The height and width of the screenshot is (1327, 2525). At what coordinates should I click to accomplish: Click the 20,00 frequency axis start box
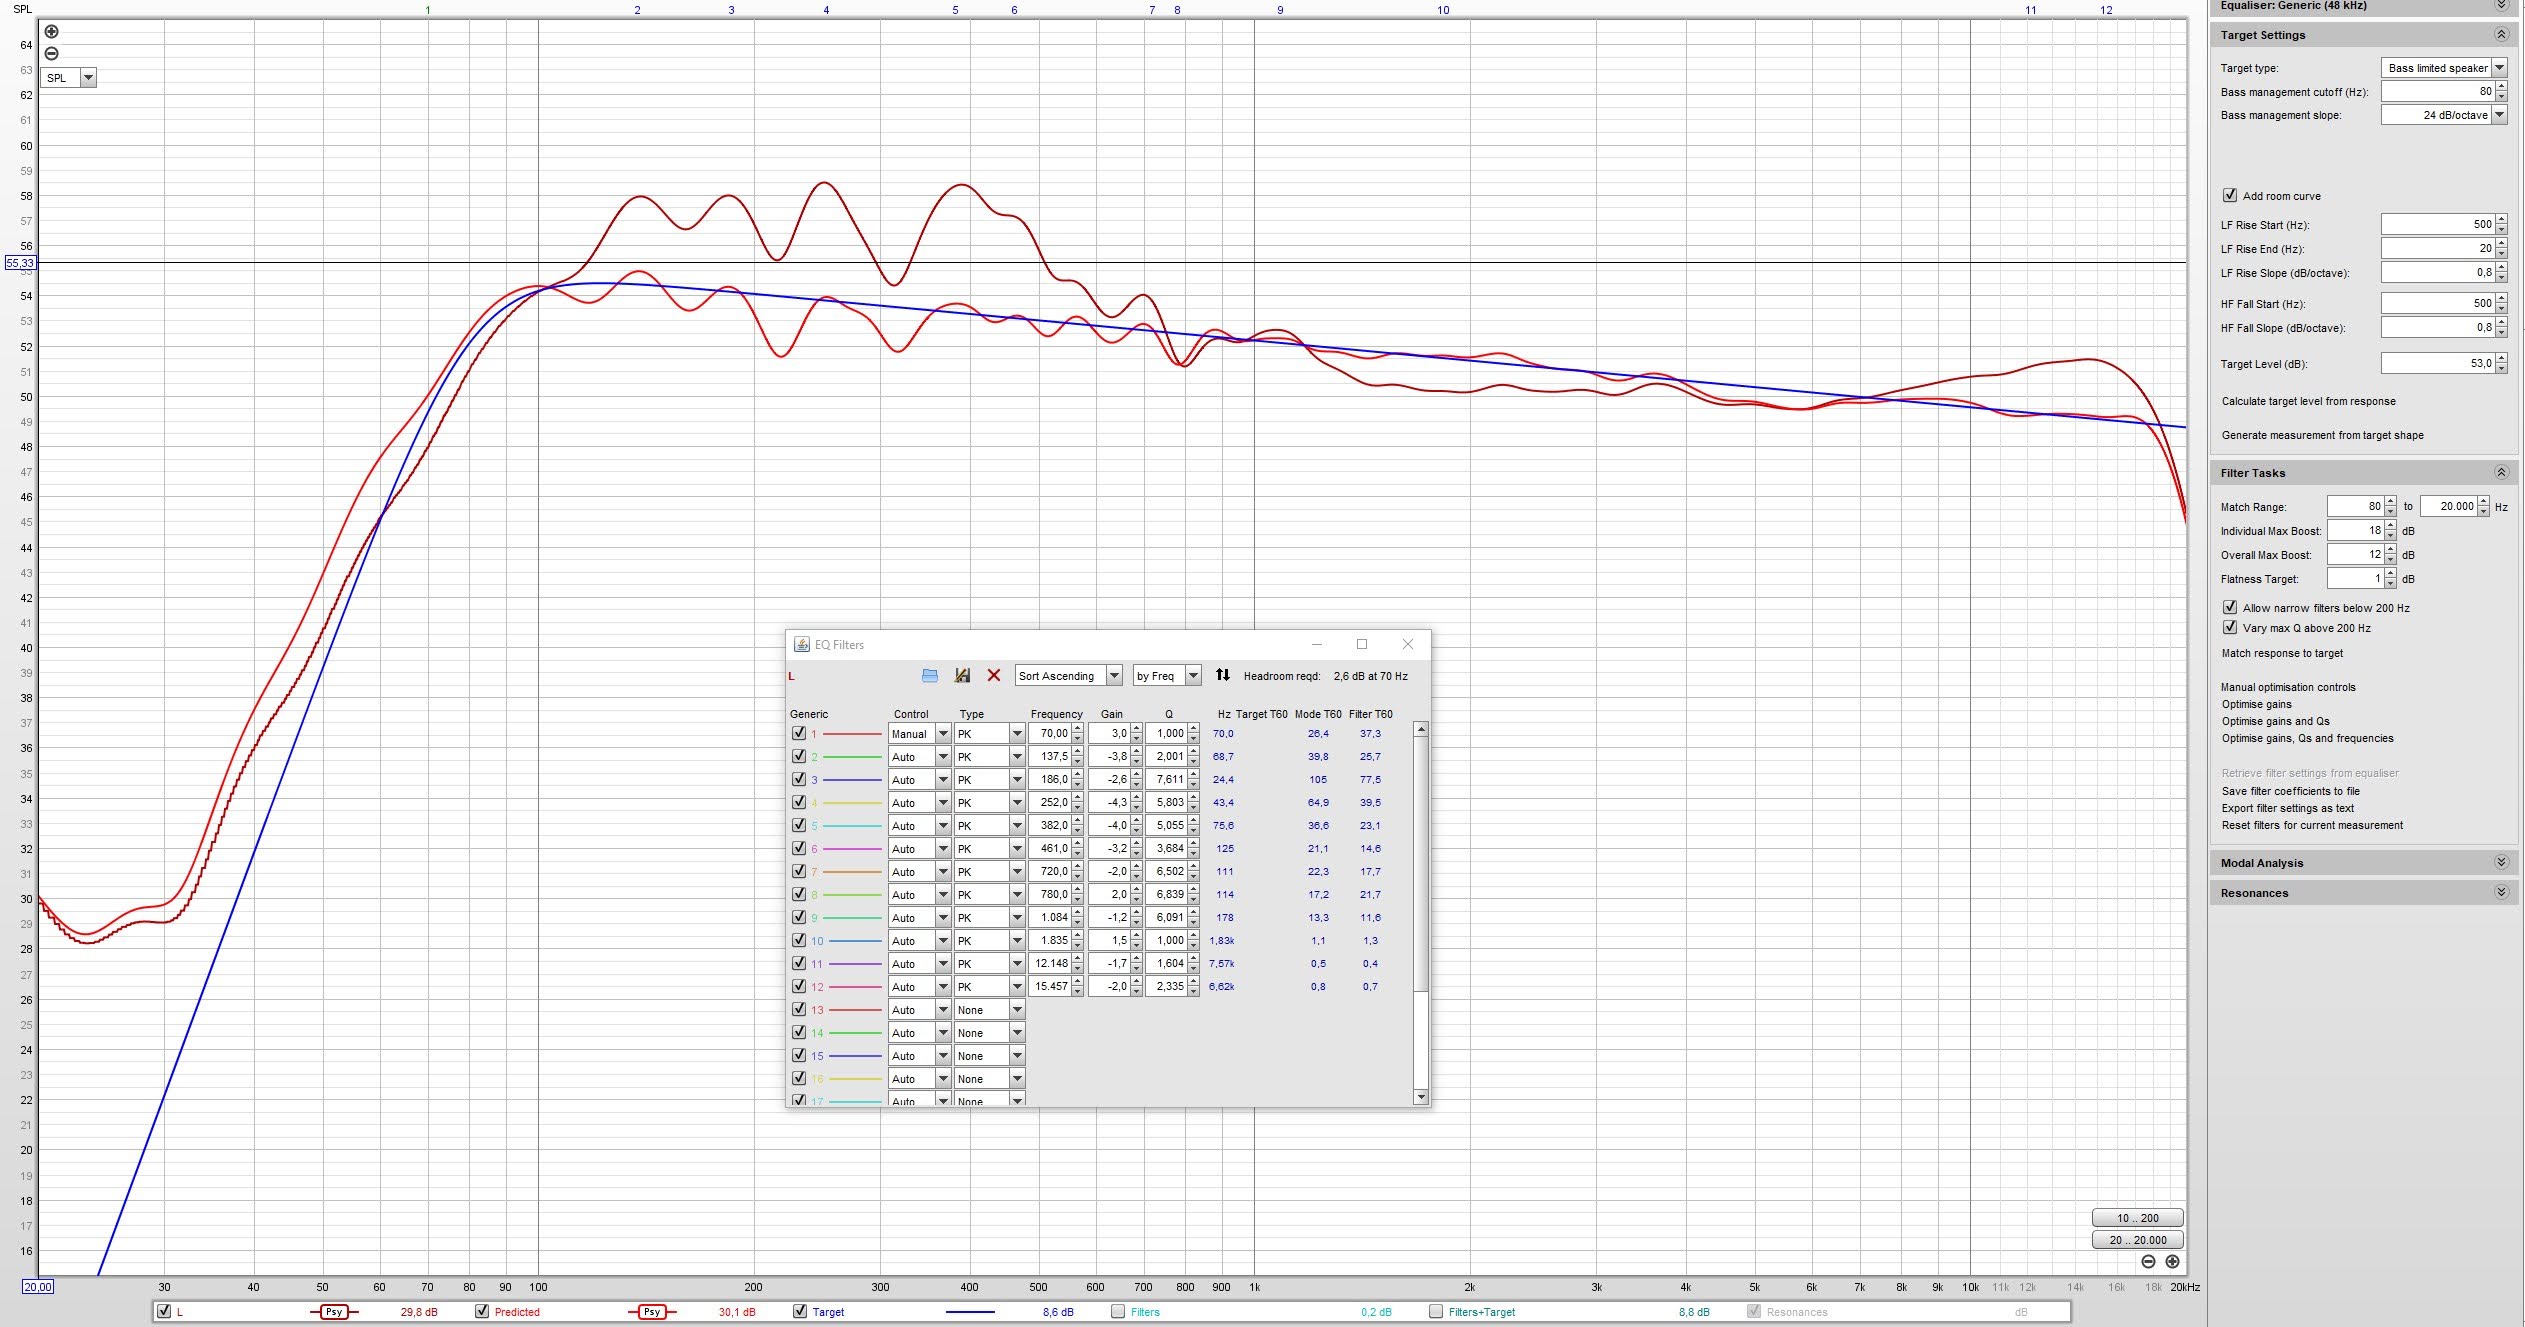38,1287
